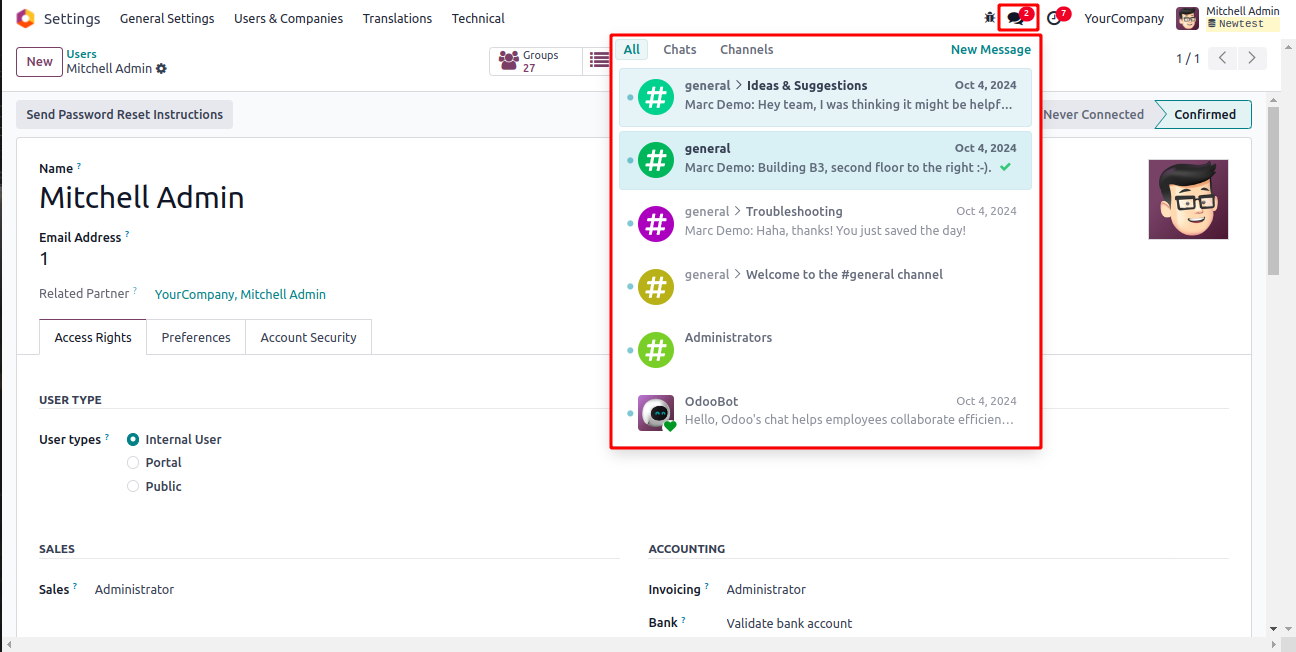
Task: Open the debug bug icon menu
Action: (990, 18)
